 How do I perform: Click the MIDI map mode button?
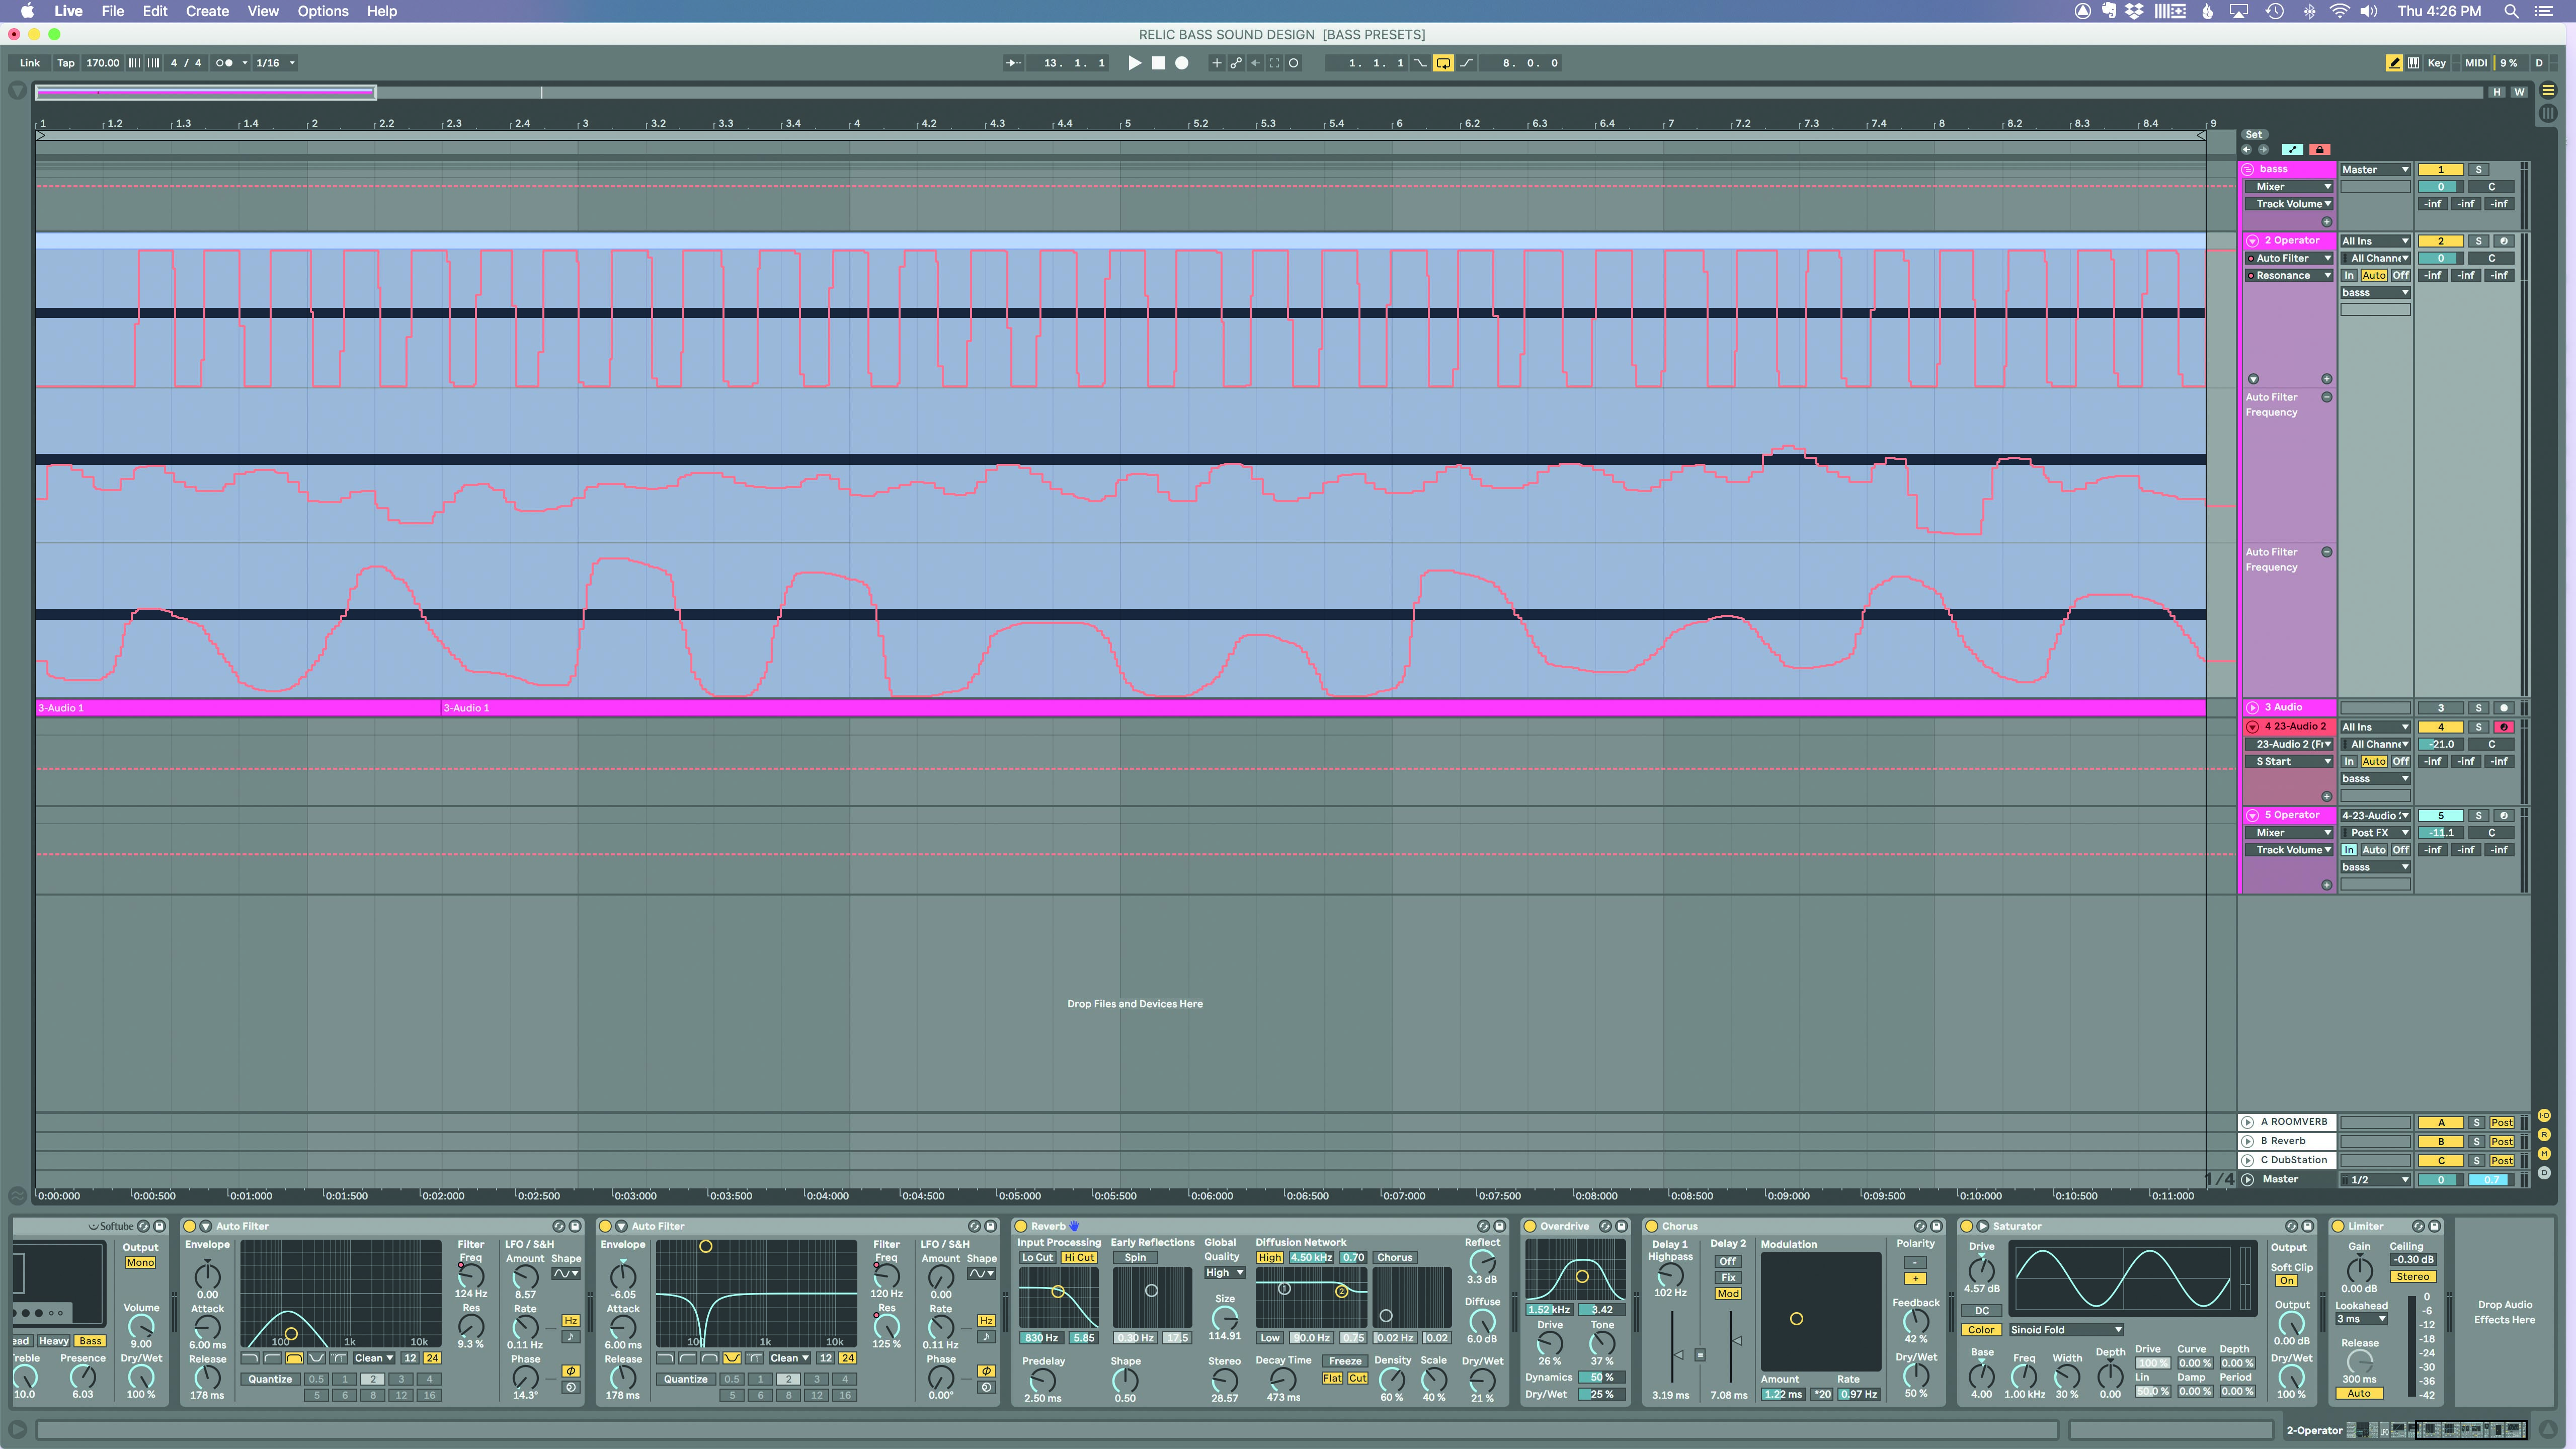pyautogui.click(x=2476, y=63)
